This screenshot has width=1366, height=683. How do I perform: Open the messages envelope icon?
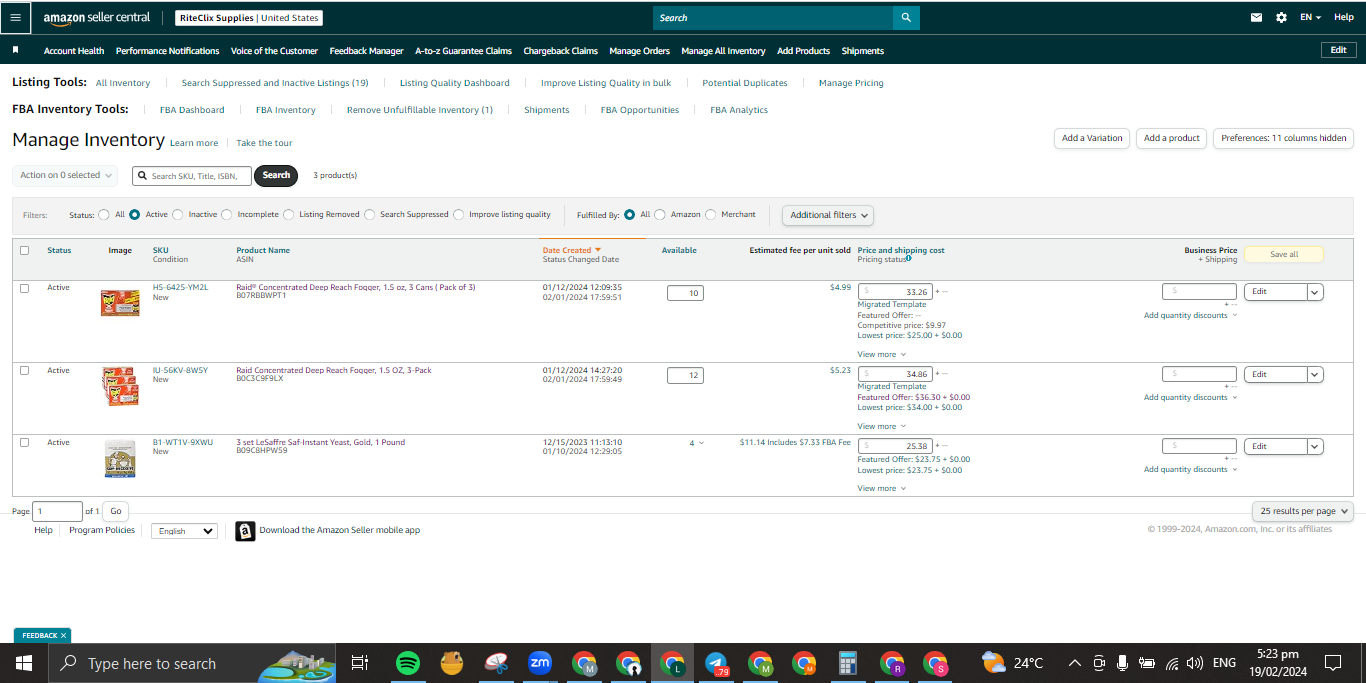1257,18
